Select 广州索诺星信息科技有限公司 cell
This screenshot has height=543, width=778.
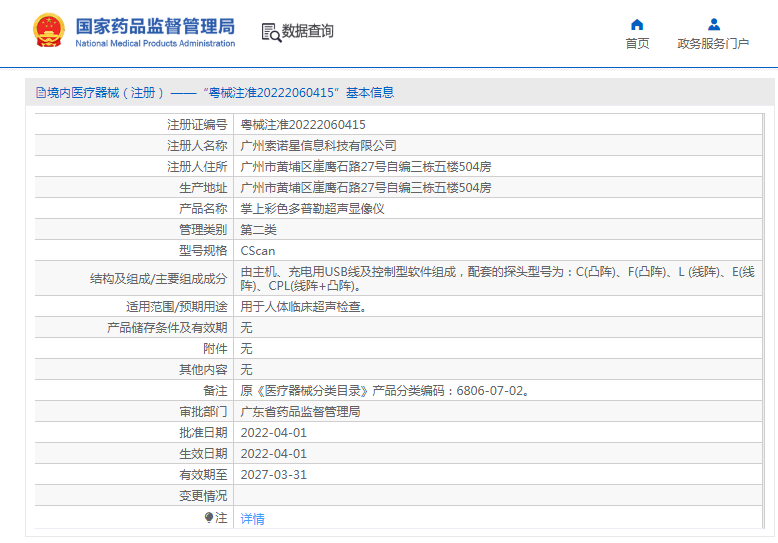tap(319, 145)
